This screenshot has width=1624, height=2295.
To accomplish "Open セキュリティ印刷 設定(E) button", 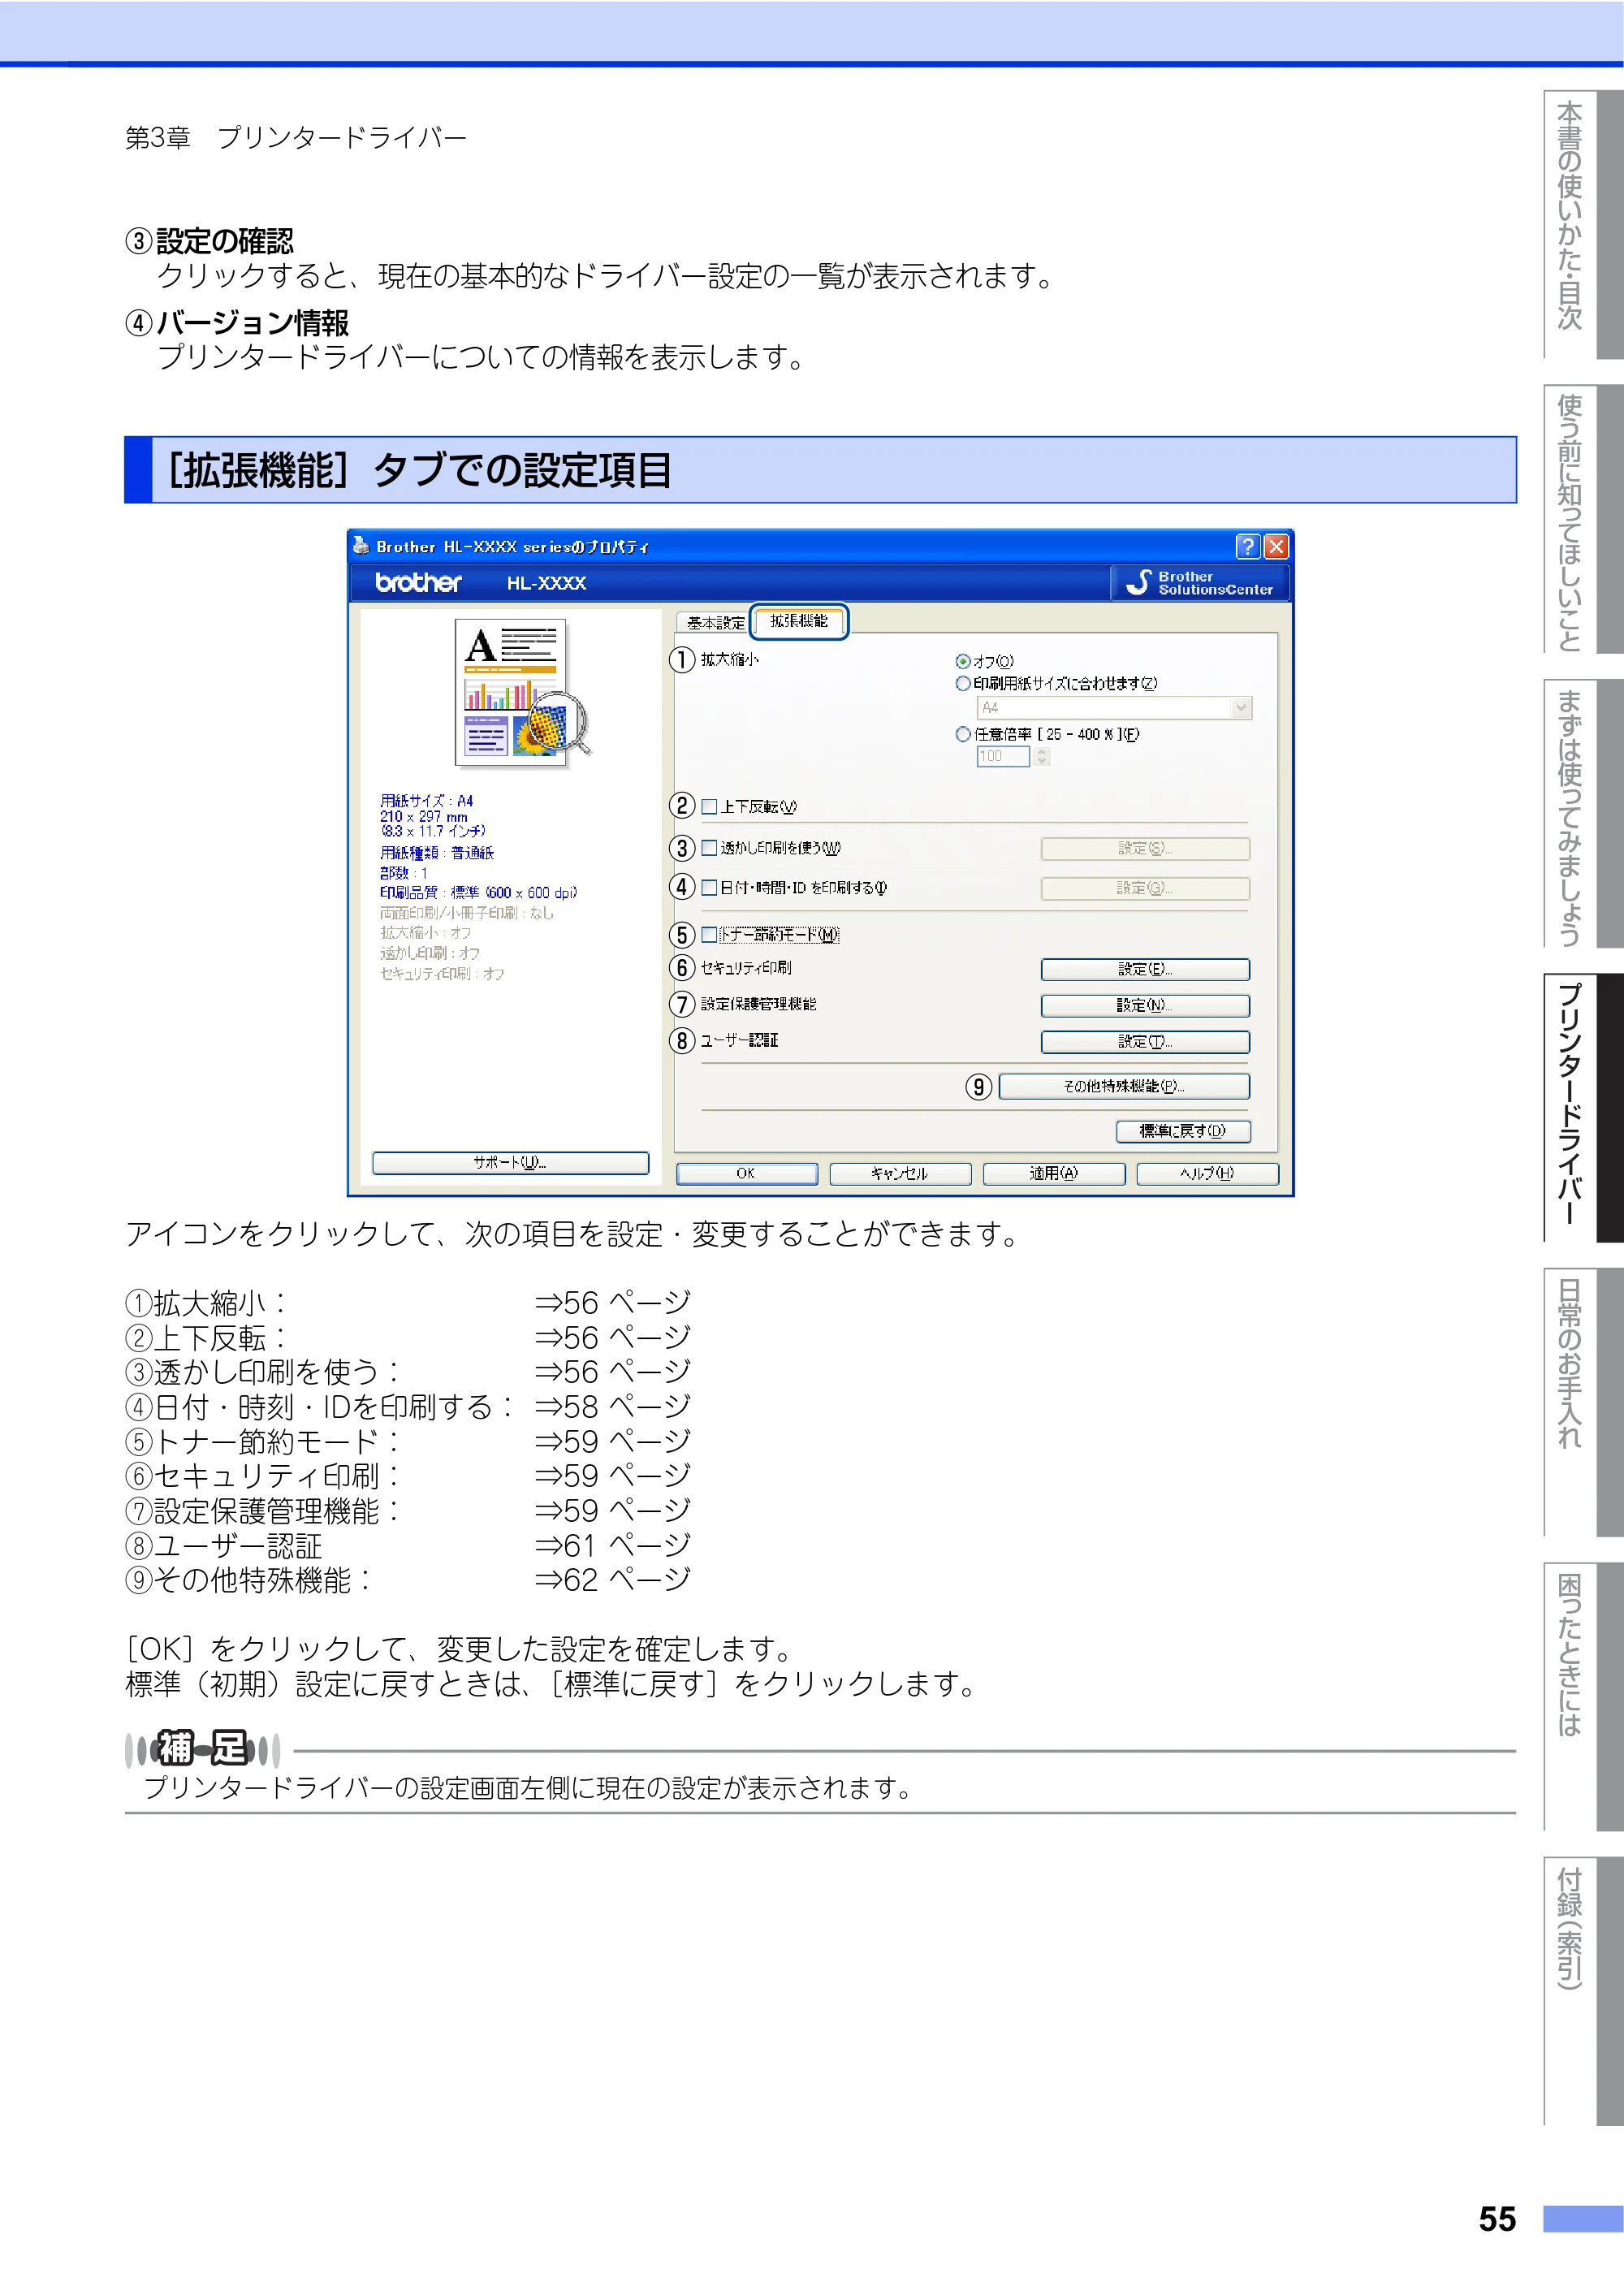I will [x=1145, y=969].
